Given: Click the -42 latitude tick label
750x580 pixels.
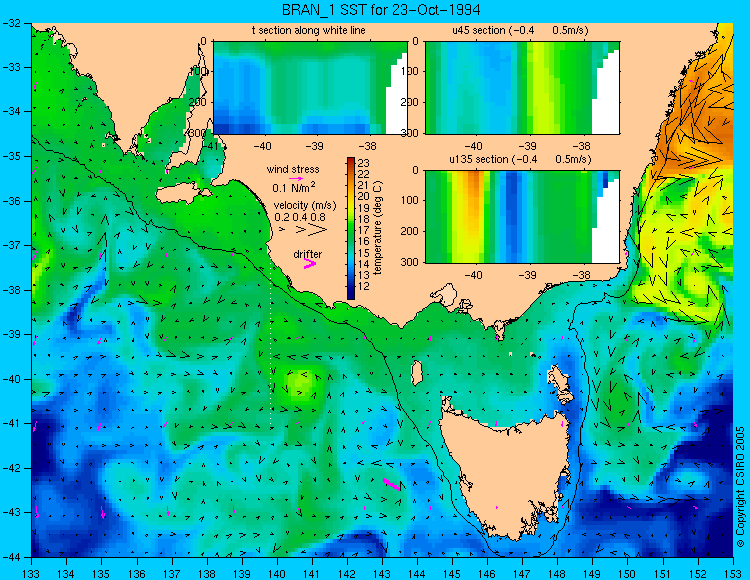Looking at the screenshot, I should pos(13,468).
